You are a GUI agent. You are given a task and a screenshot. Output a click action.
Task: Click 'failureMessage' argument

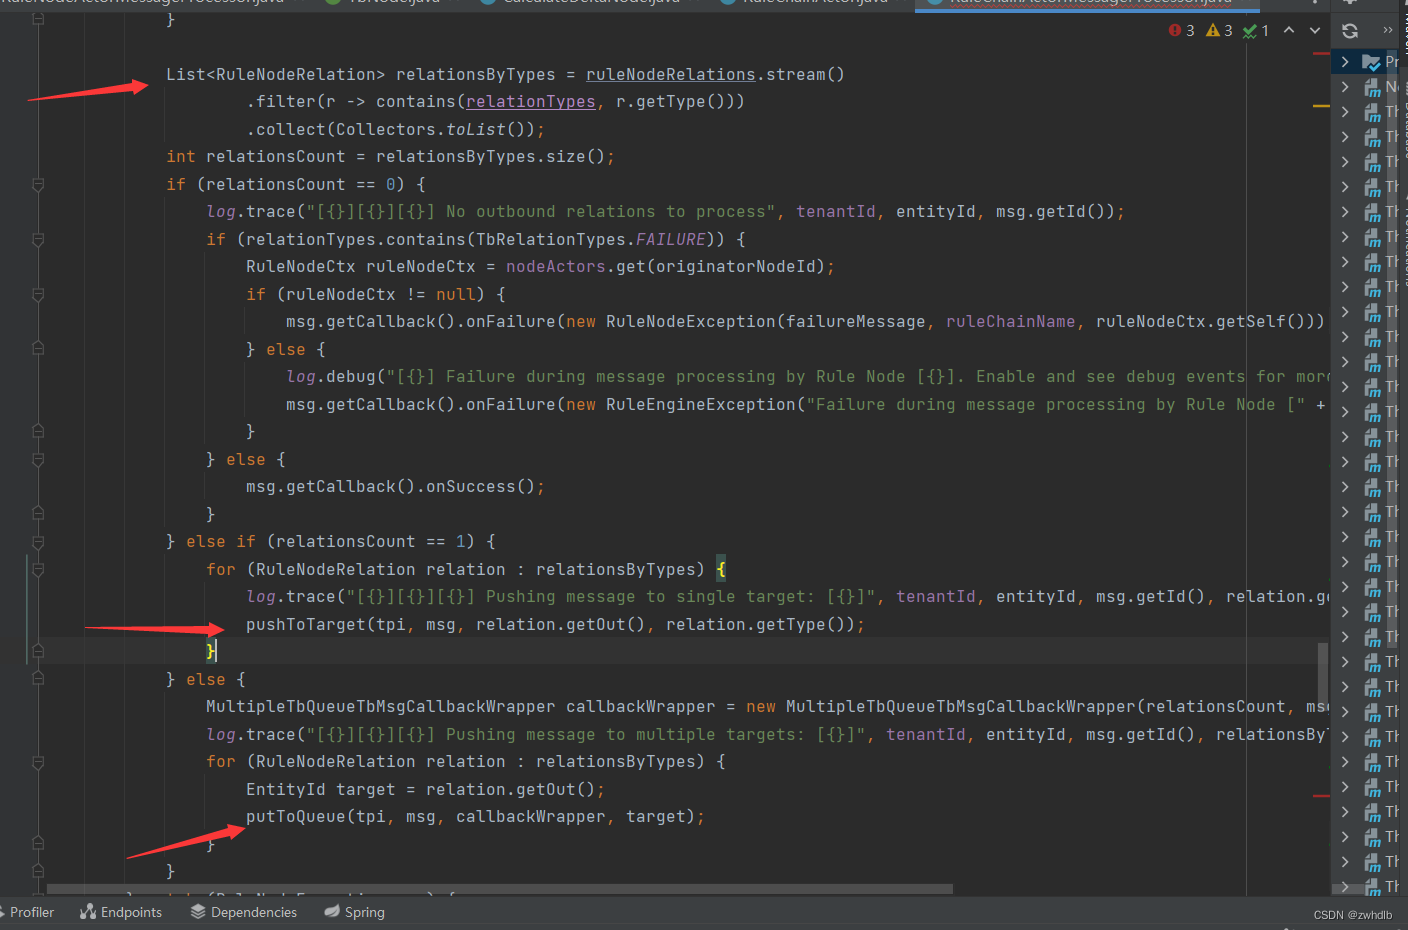click(x=856, y=322)
